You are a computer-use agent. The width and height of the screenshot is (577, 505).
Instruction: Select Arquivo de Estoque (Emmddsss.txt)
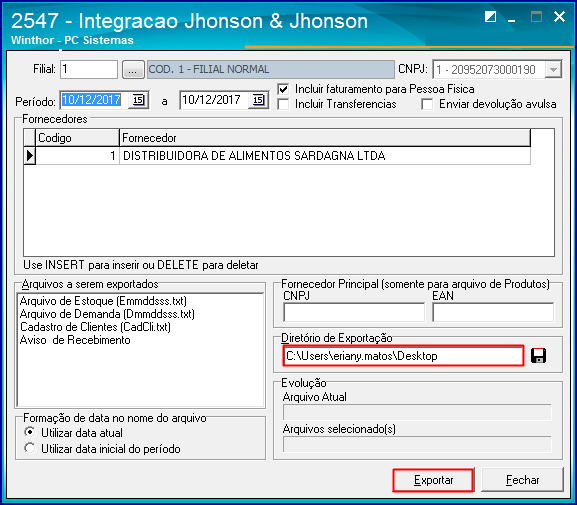click(103, 301)
